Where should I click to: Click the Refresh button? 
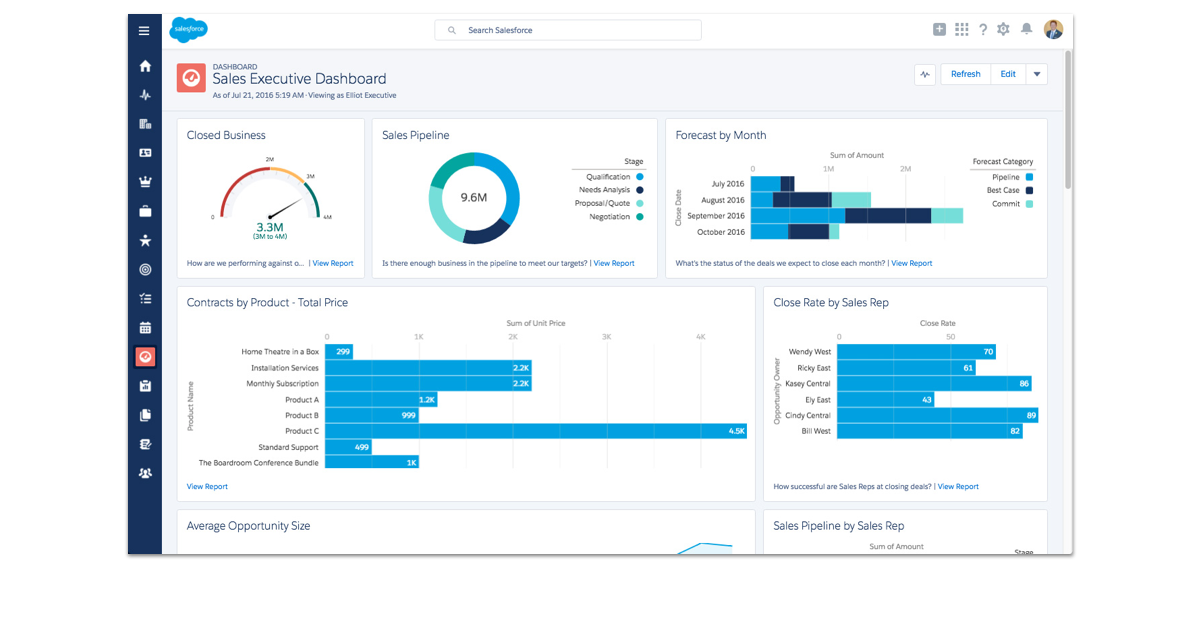point(965,74)
